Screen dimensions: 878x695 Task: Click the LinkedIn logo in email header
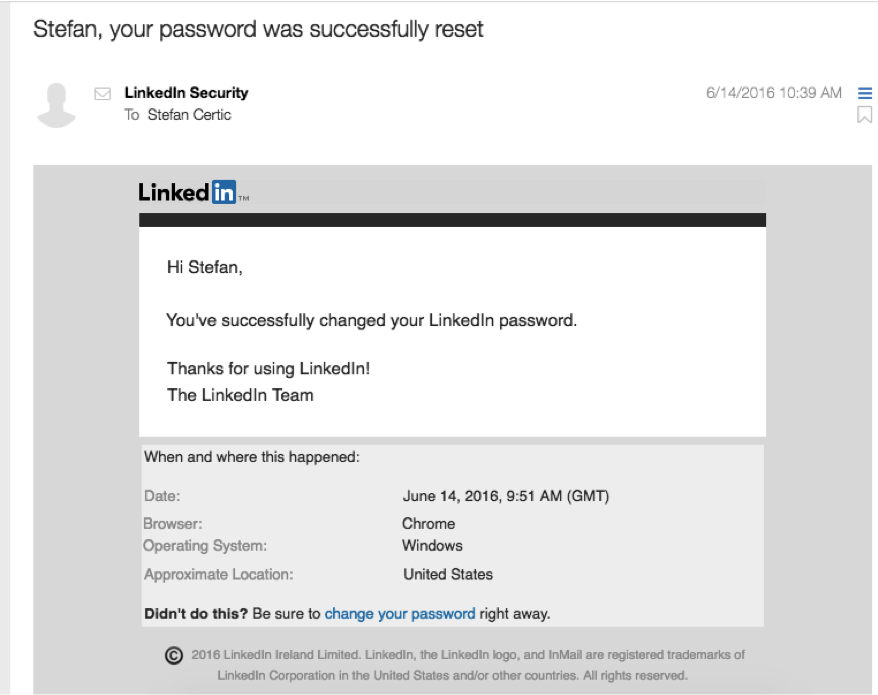(x=194, y=193)
